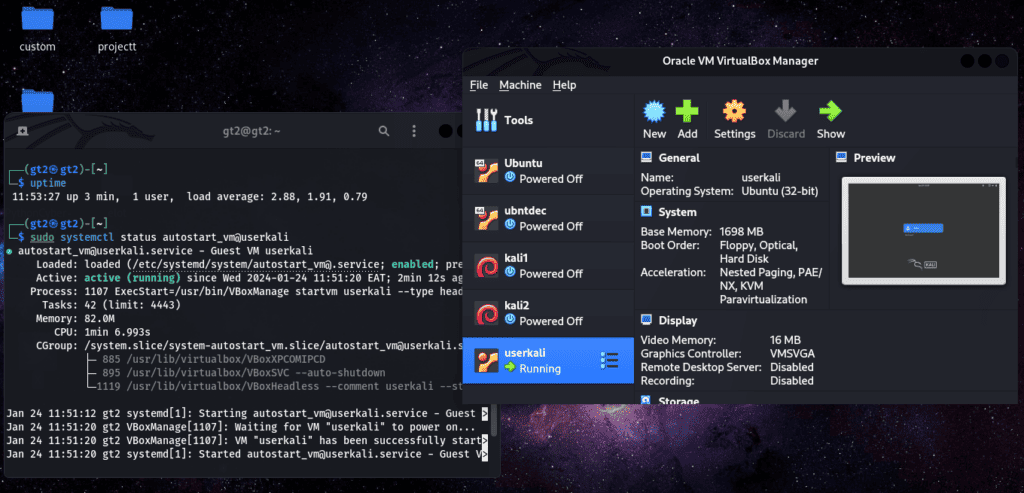Click the gt2@gt2 terminal title text
This screenshot has width=1024, height=493.
tap(251, 131)
